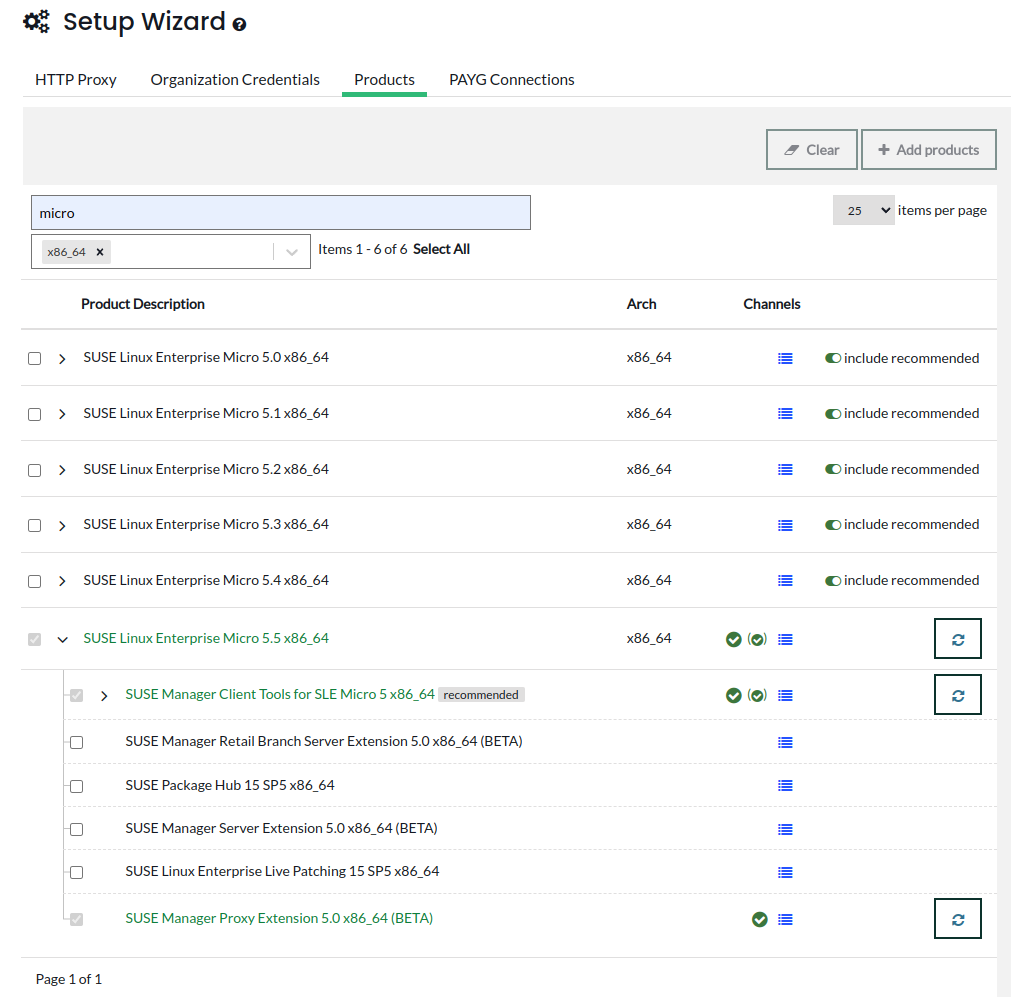Select Live Patching 15 SP5 checkbox

click(x=77, y=873)
